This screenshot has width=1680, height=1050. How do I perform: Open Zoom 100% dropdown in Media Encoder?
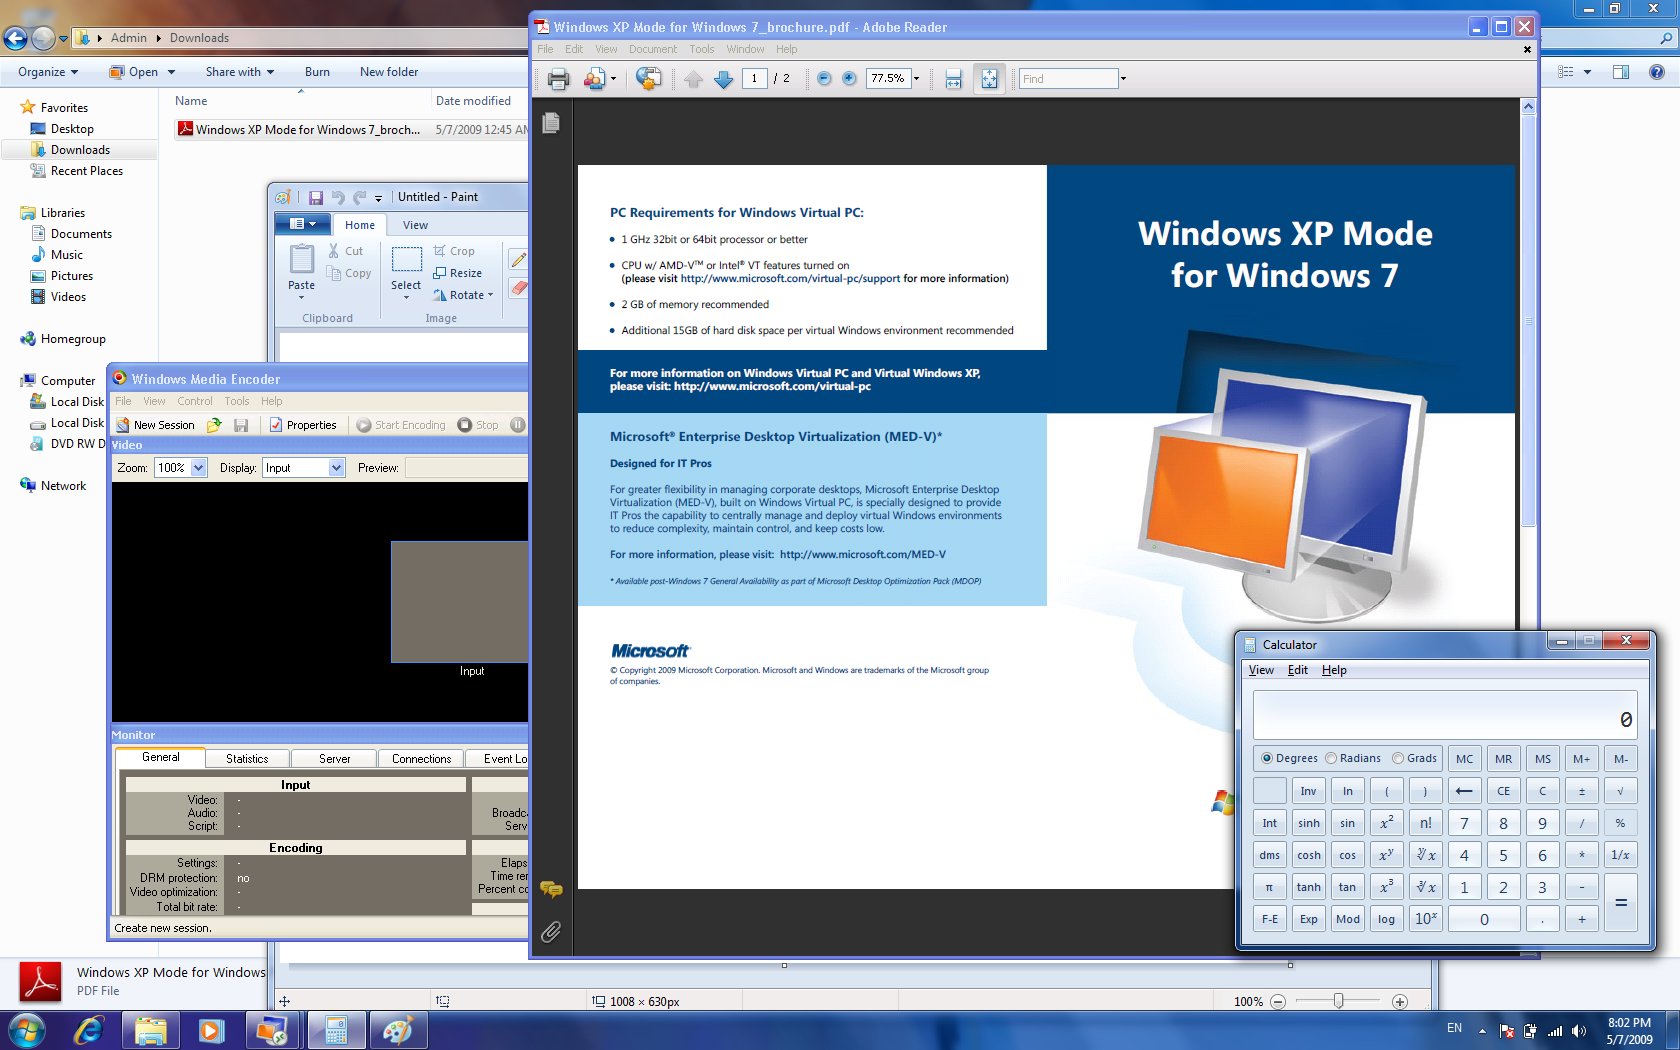pos(199,468)
